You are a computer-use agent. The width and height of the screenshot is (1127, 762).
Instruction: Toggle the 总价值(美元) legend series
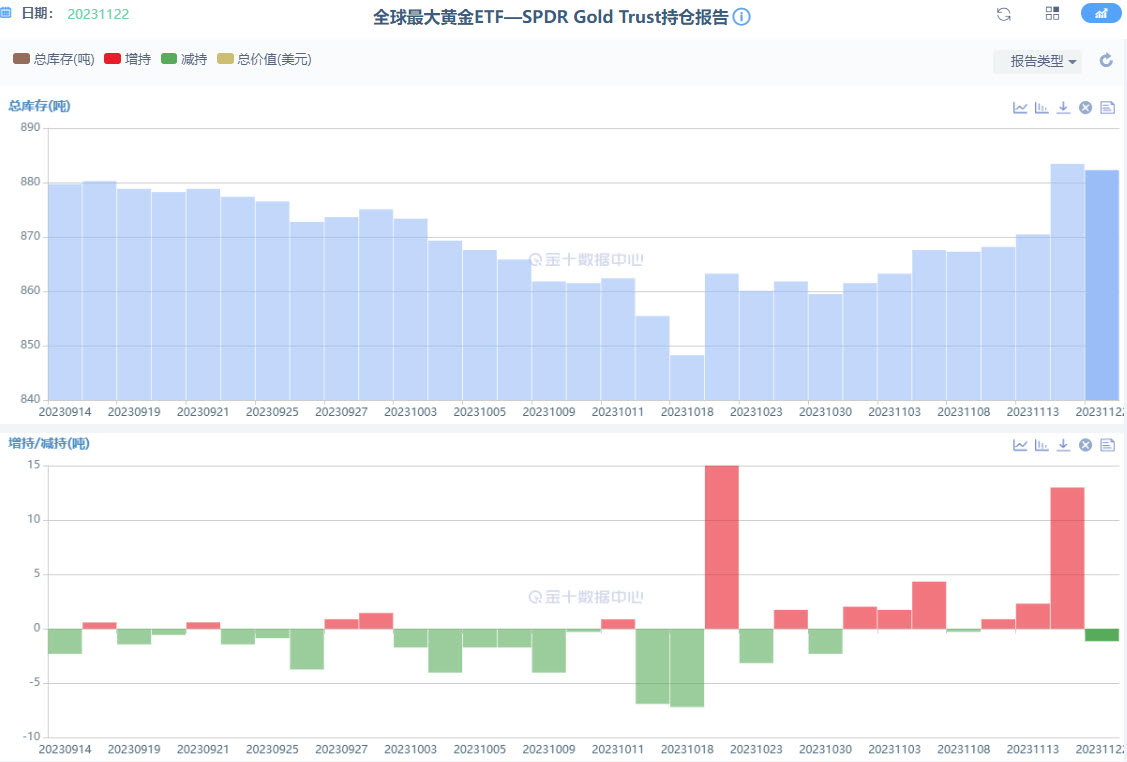pyautogui.click(x=264, y=59)
